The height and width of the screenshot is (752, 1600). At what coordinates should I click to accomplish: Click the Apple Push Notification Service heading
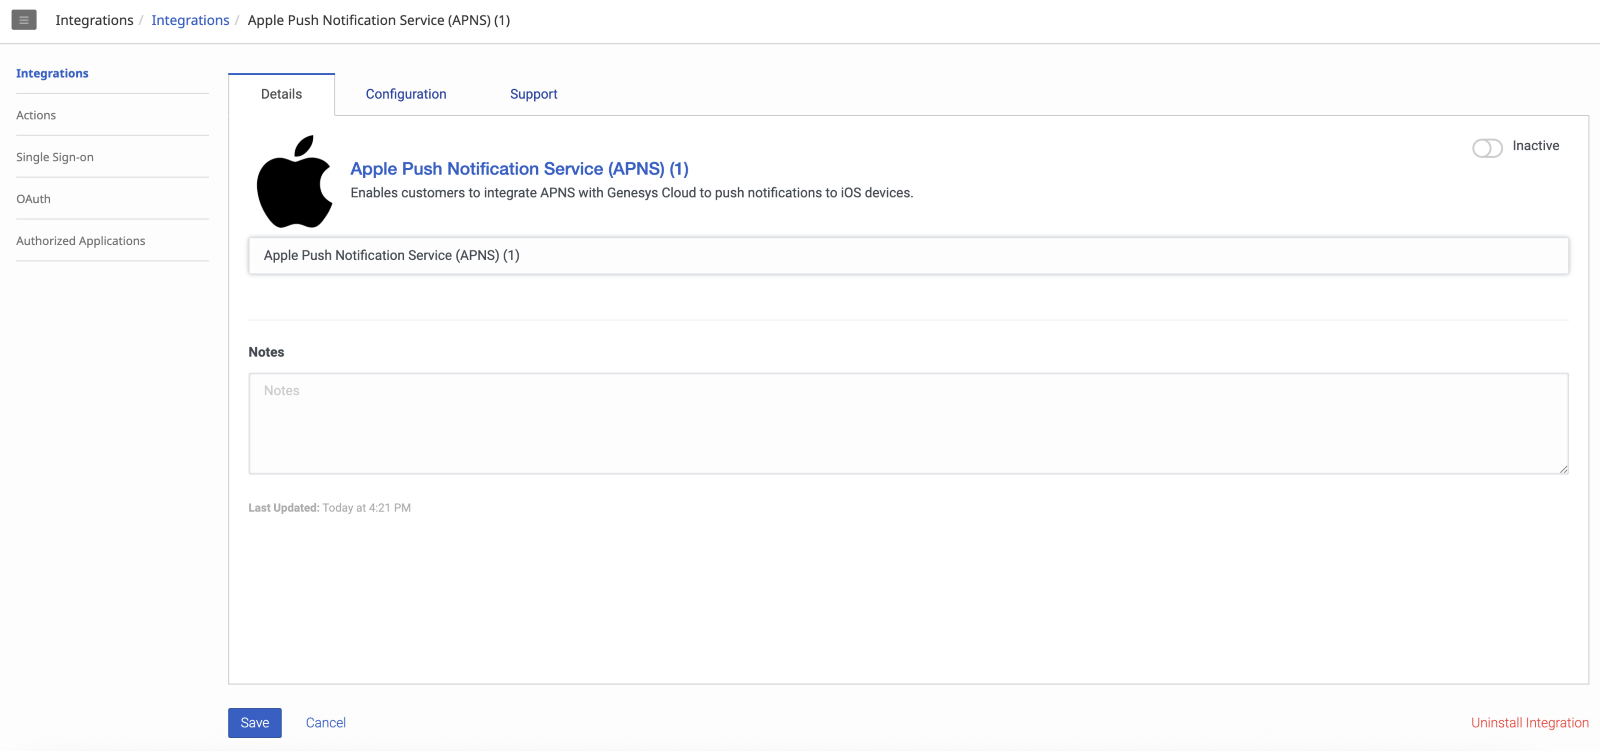coord(519,169)
